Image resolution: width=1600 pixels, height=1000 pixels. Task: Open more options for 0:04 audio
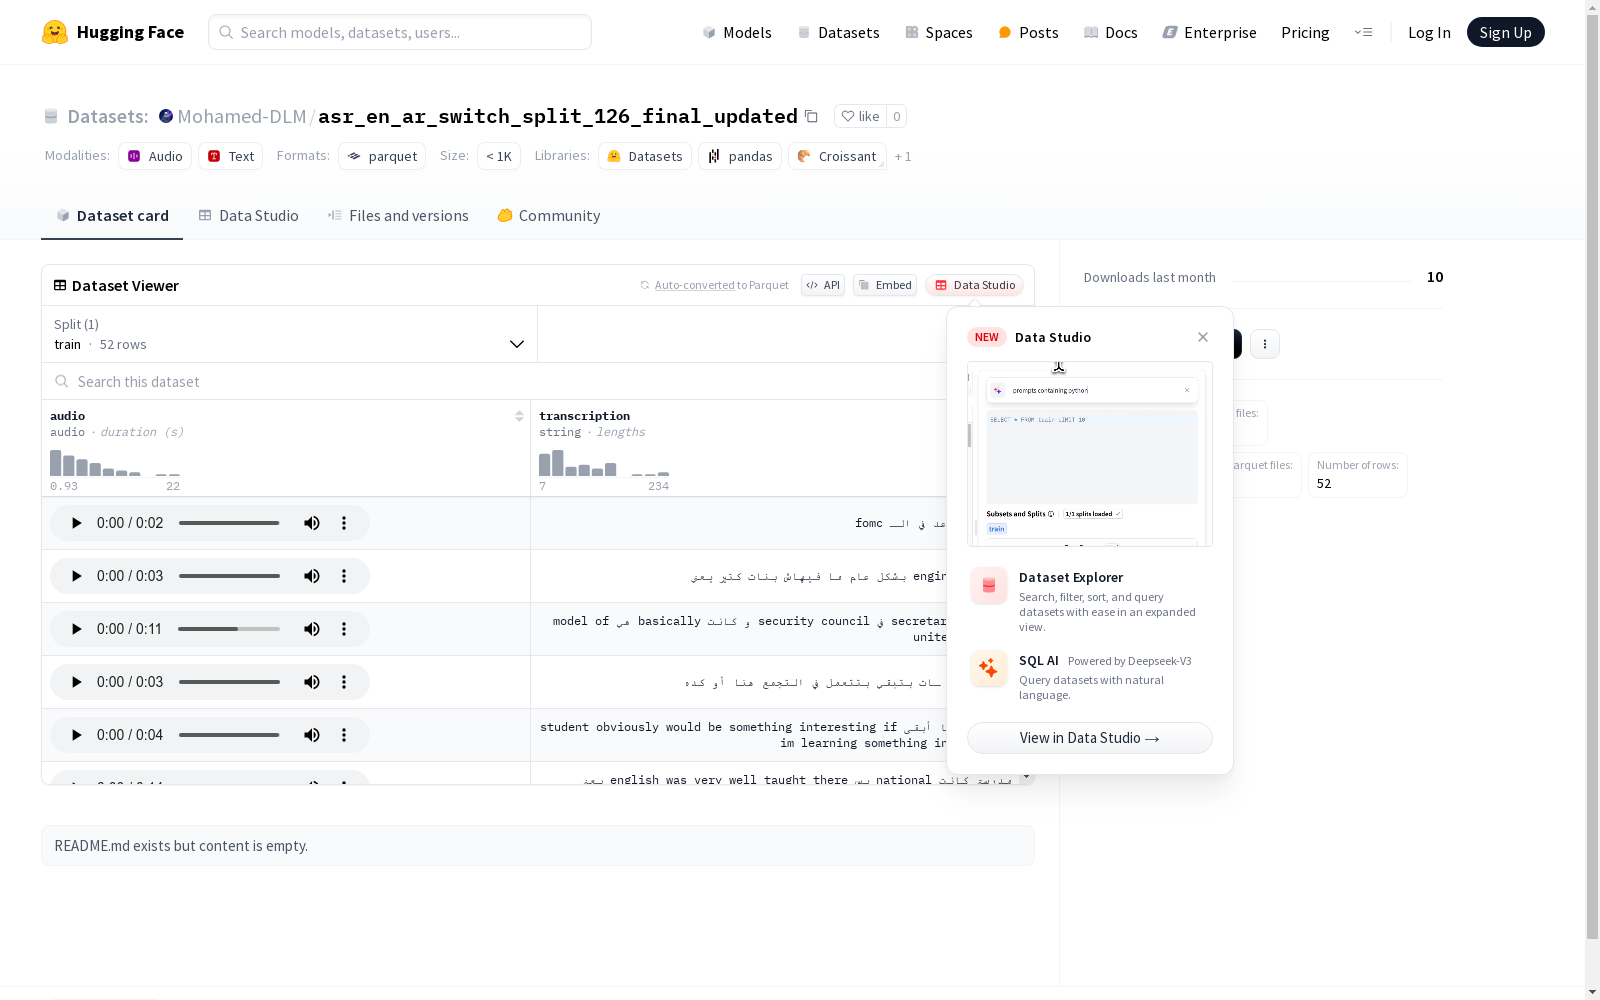[344, 735]
